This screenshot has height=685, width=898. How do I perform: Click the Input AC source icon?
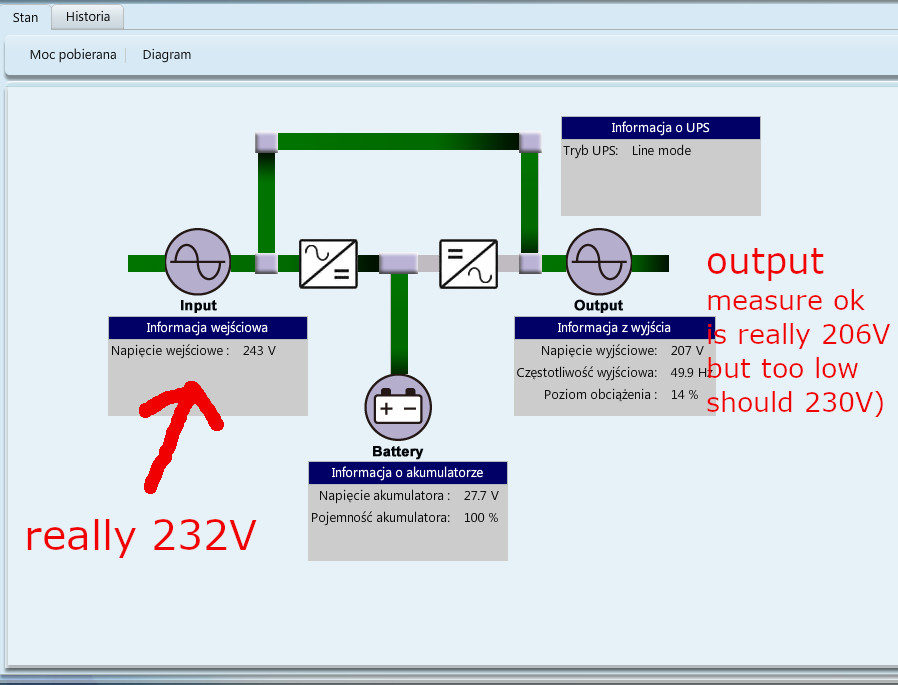(x=198, y=262)
